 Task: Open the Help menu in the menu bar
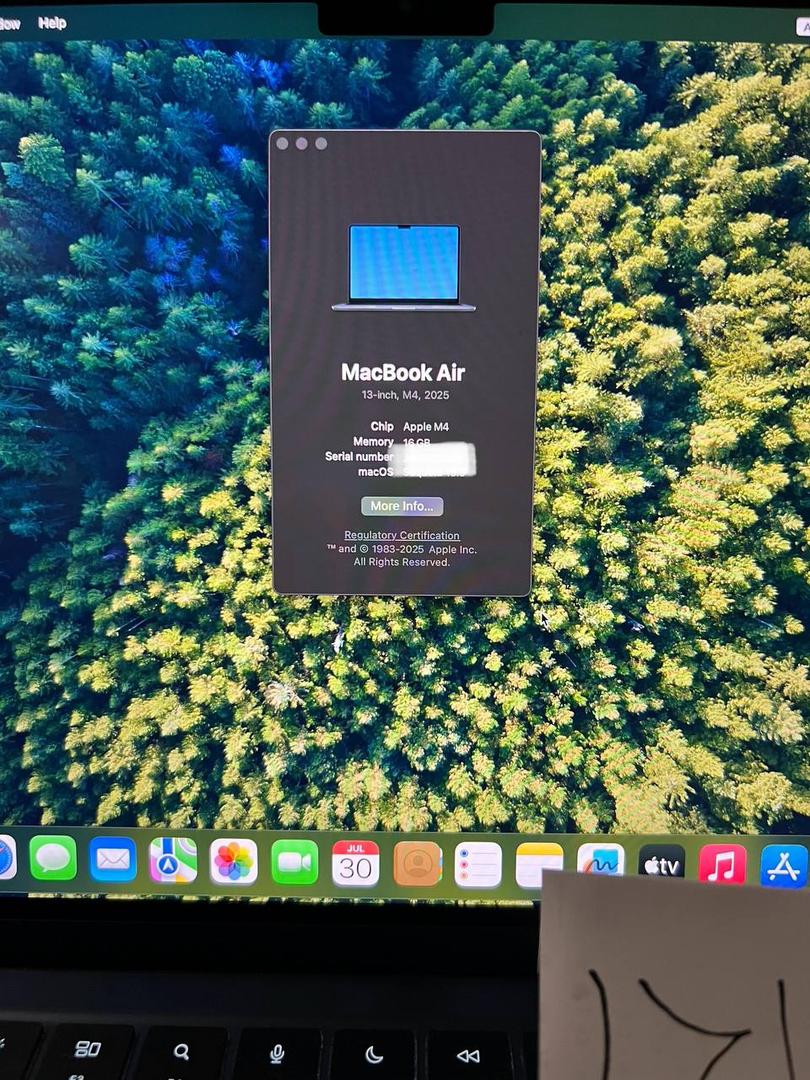coord(52,23)
